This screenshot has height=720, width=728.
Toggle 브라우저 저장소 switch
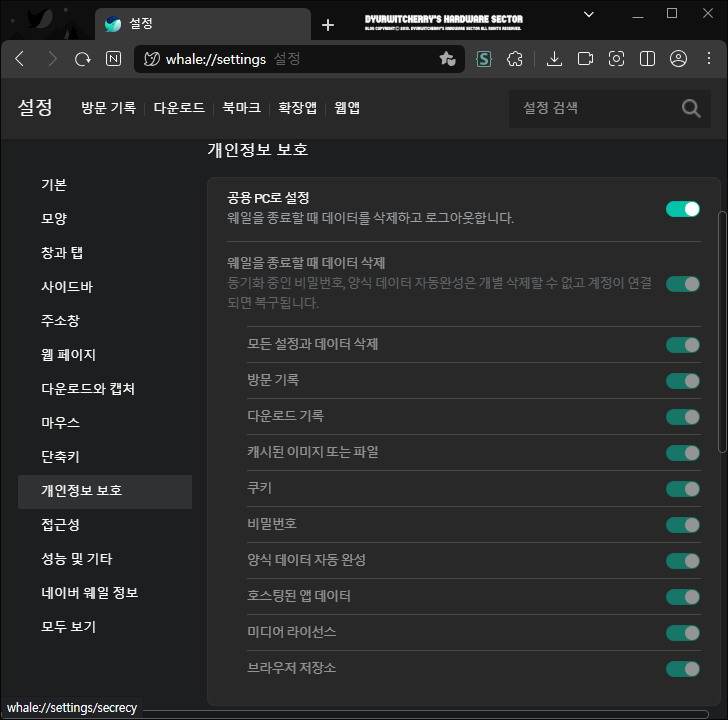(x=682, y=669)
